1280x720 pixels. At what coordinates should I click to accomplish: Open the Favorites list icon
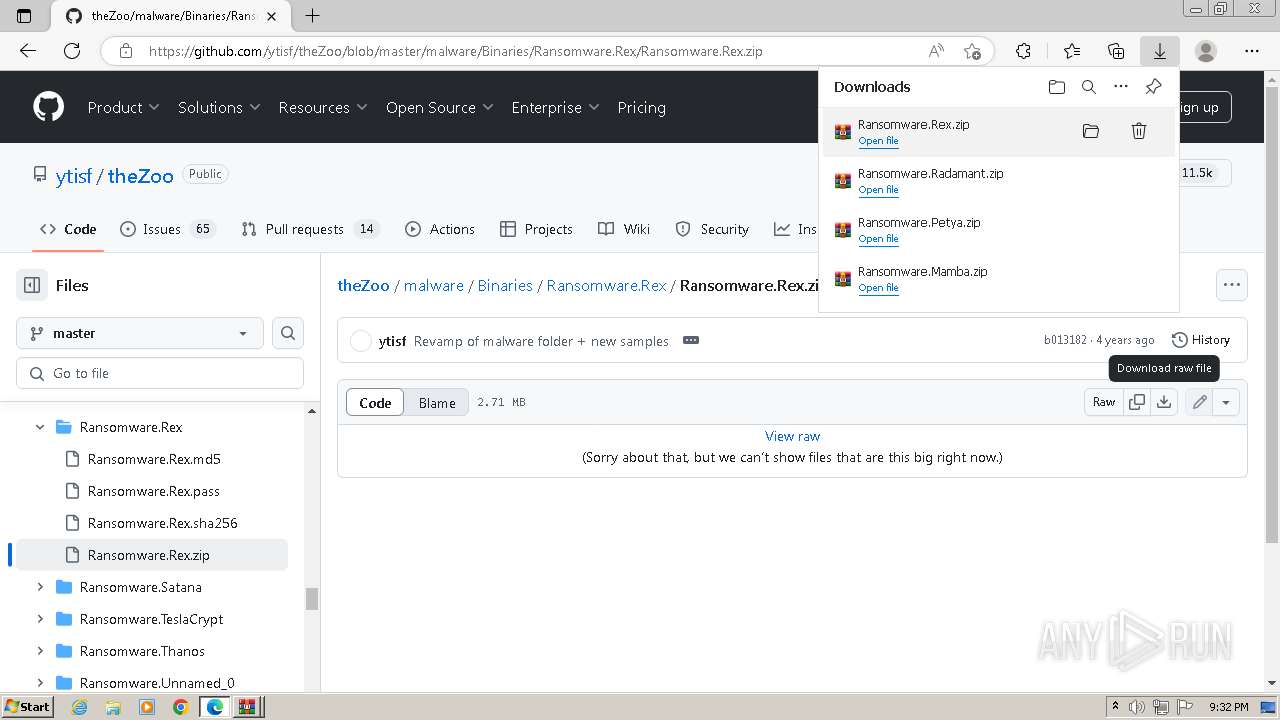[x=1072, y=51]
